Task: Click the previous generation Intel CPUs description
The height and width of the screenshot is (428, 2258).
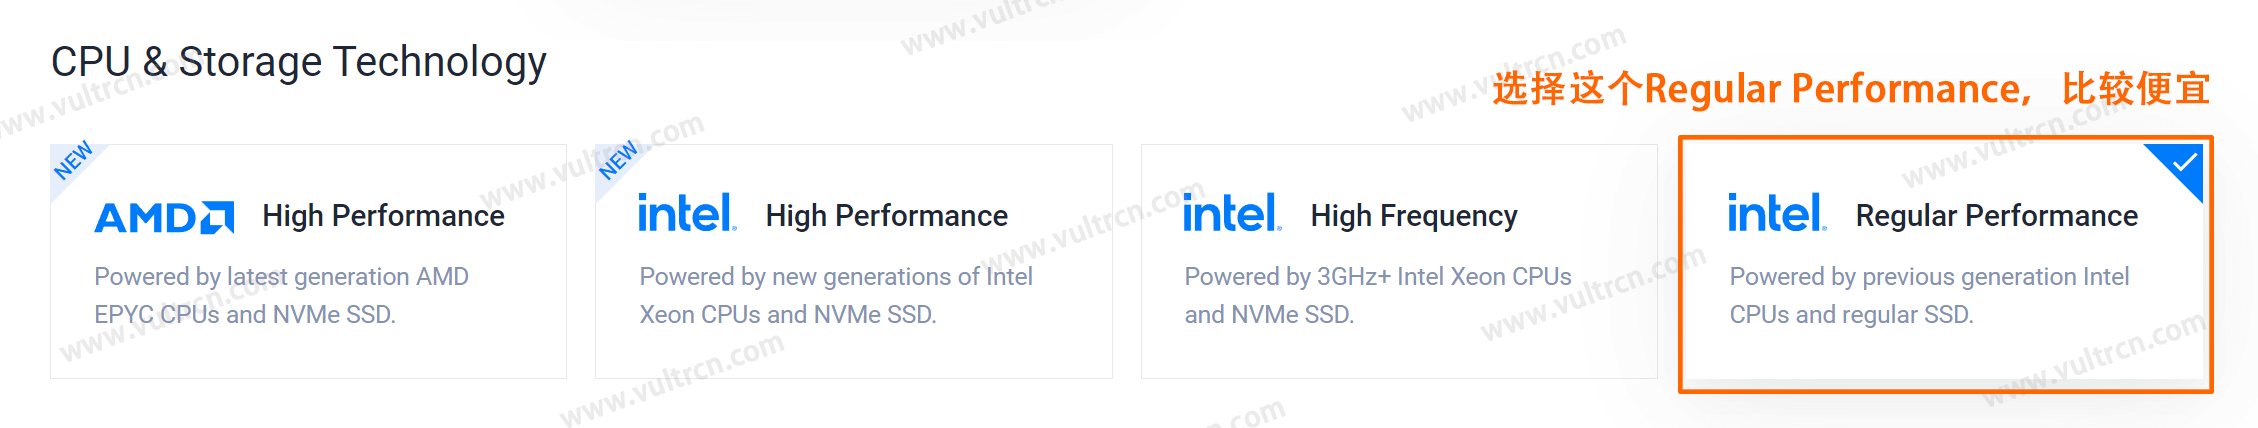Action: (1929, 295)
